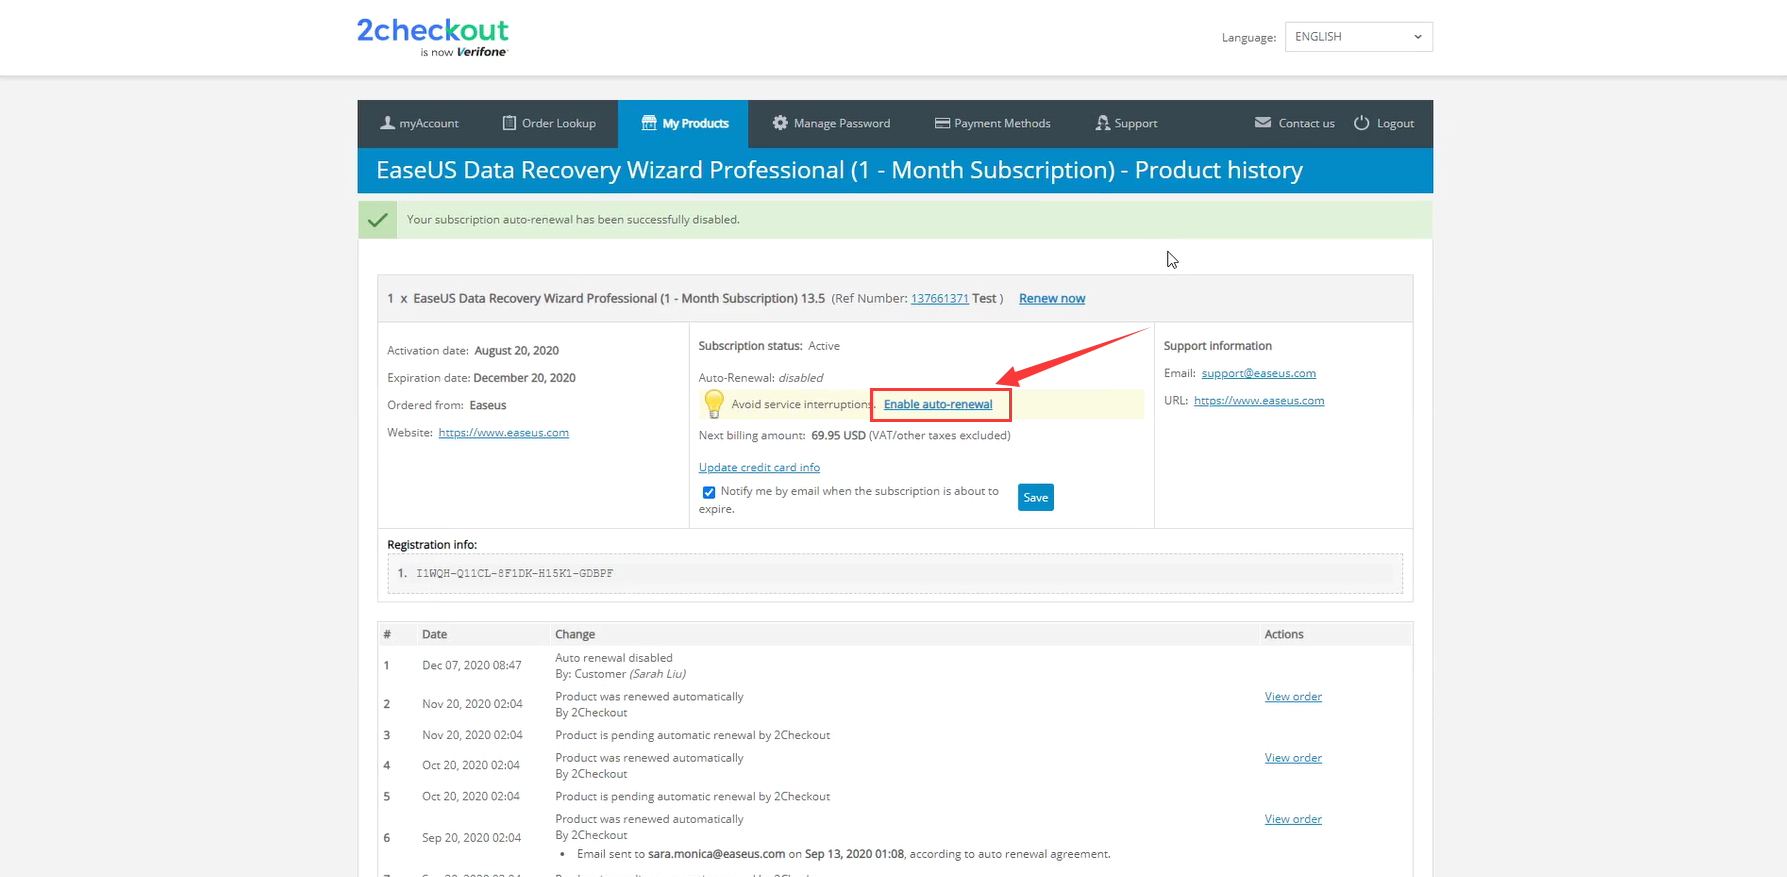The image size is (1787, 877).
Task: Click the Enable auto-renewal link
Action: point(938,404)
